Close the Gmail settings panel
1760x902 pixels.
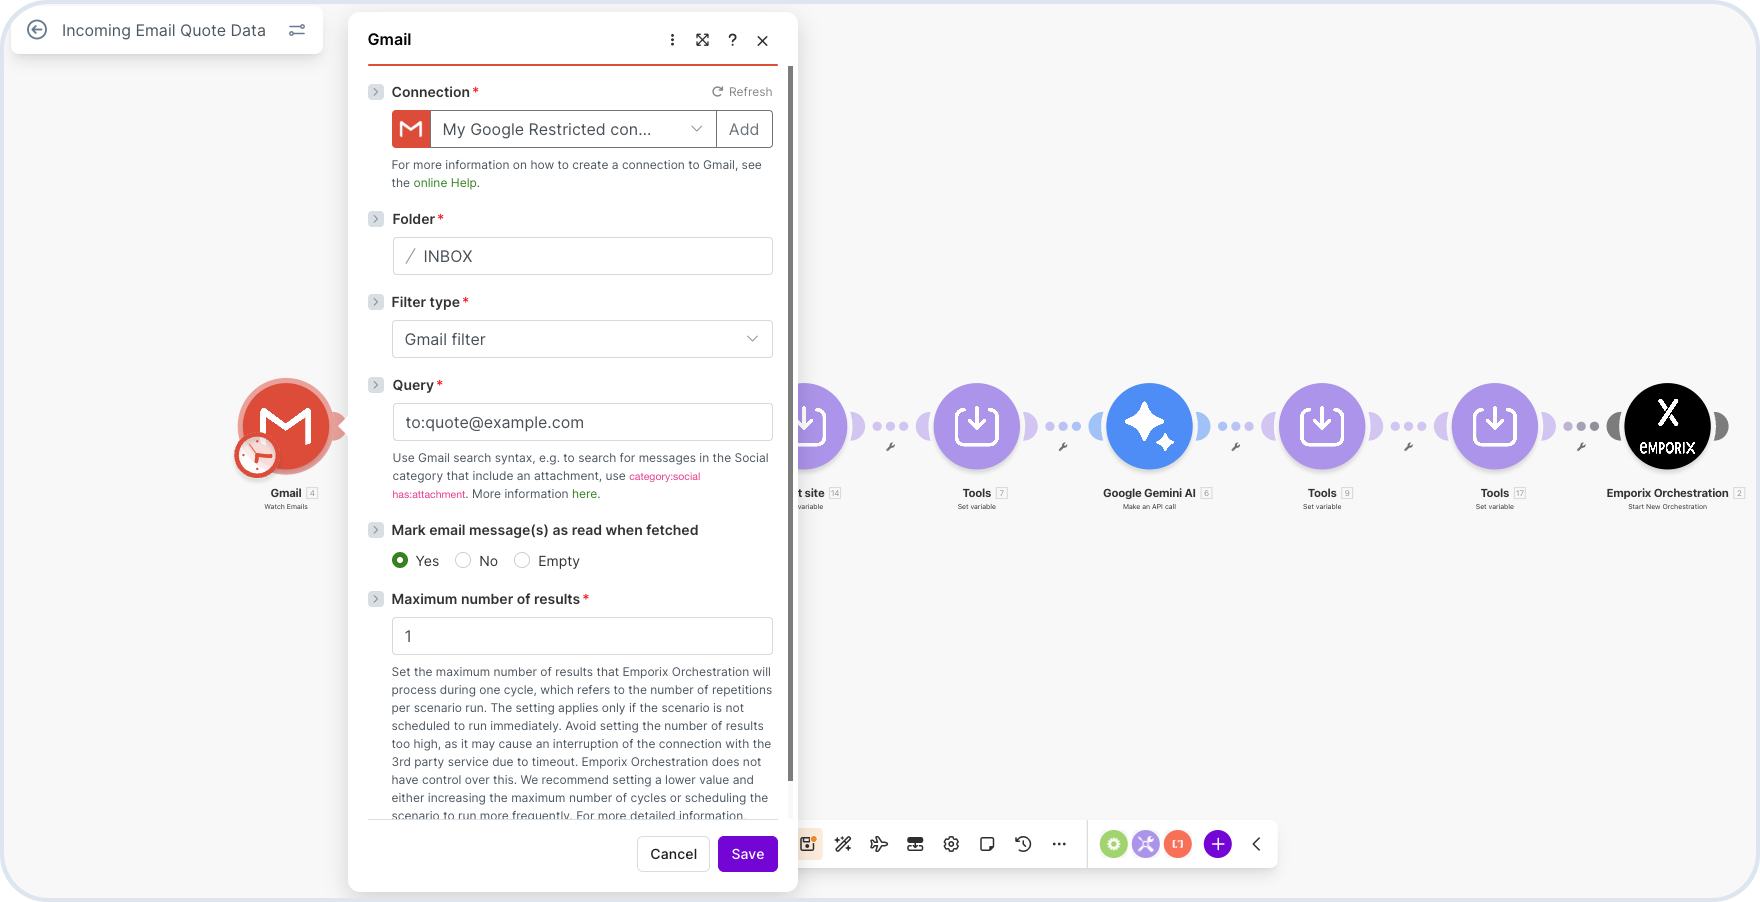763,40
